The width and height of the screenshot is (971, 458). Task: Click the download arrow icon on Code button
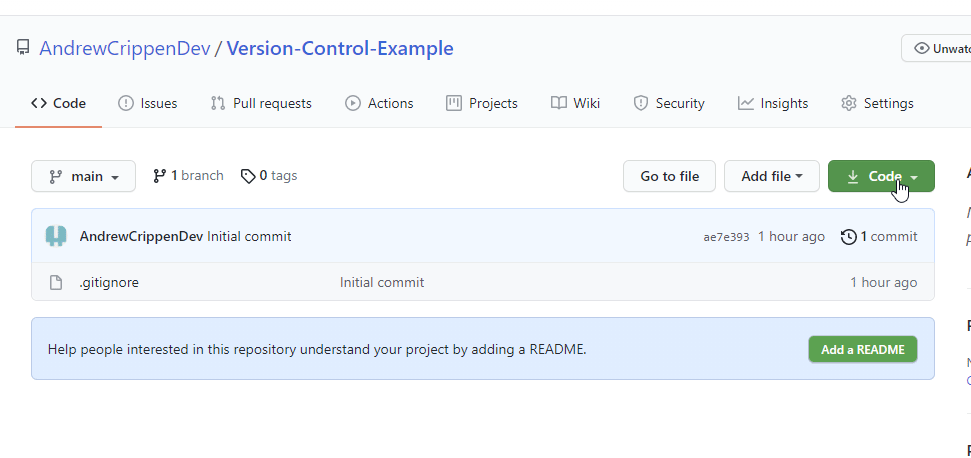pos(853,176)
